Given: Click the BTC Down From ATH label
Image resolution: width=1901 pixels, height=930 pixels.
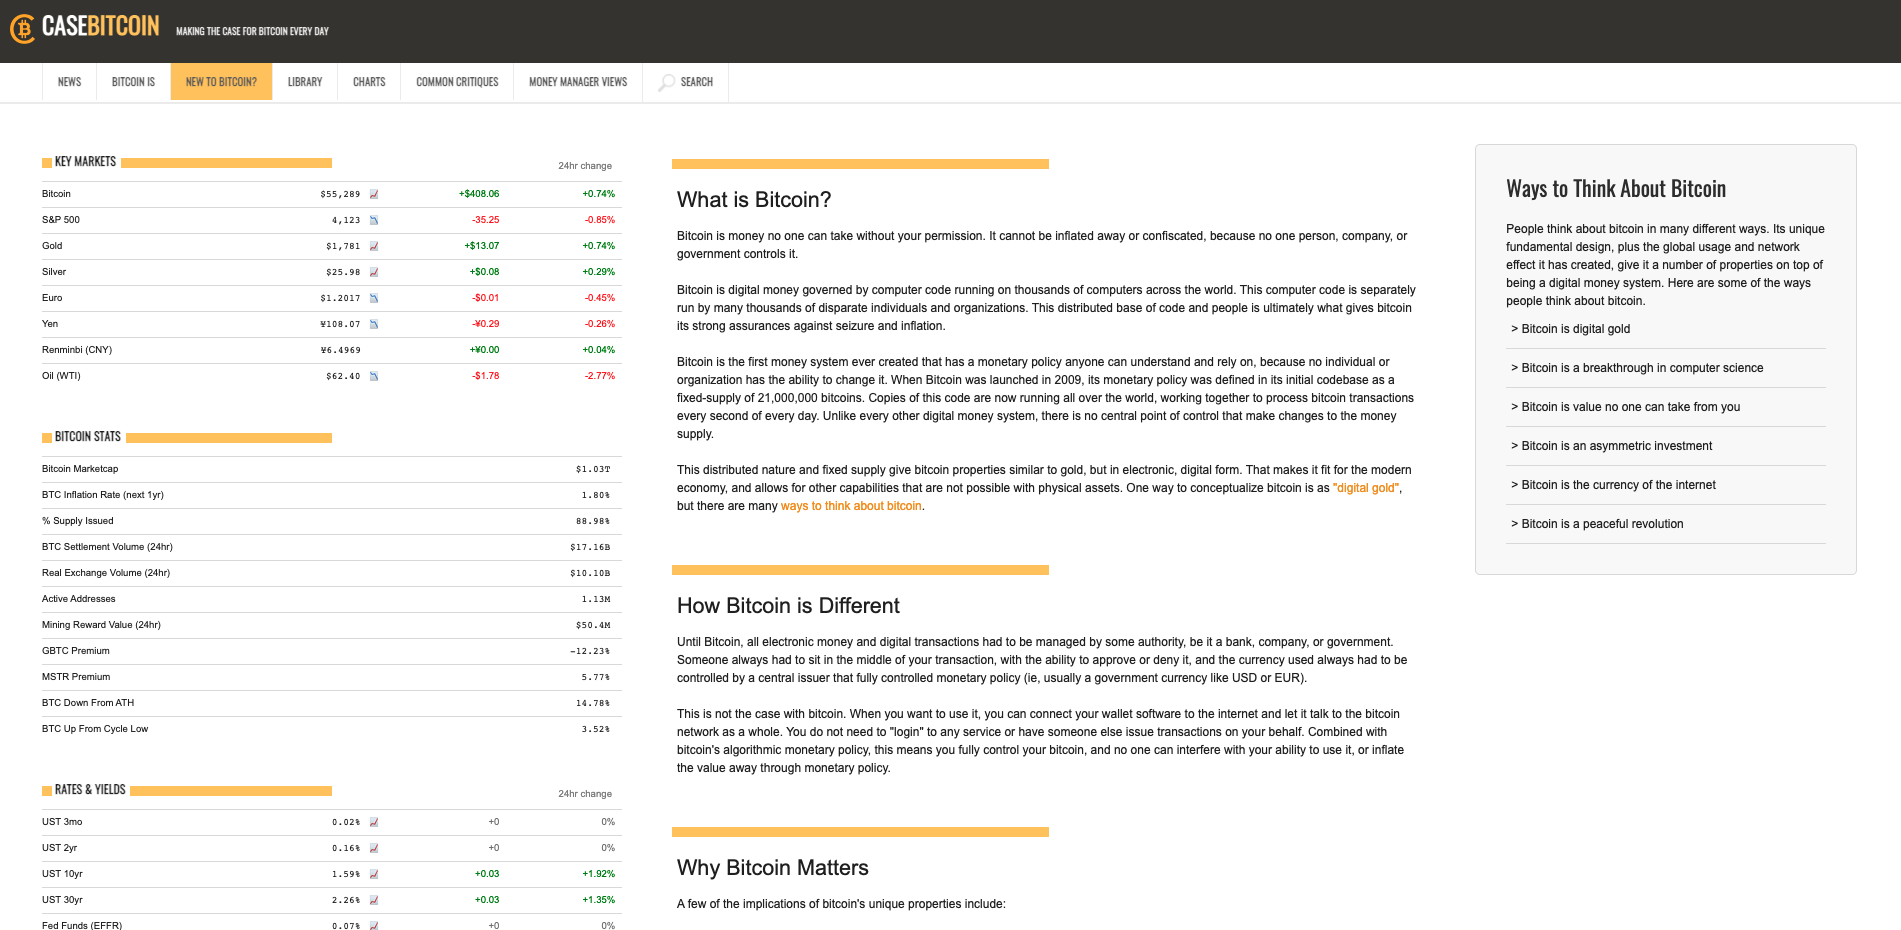Looking at the screenshot, I should pos(88,703).
